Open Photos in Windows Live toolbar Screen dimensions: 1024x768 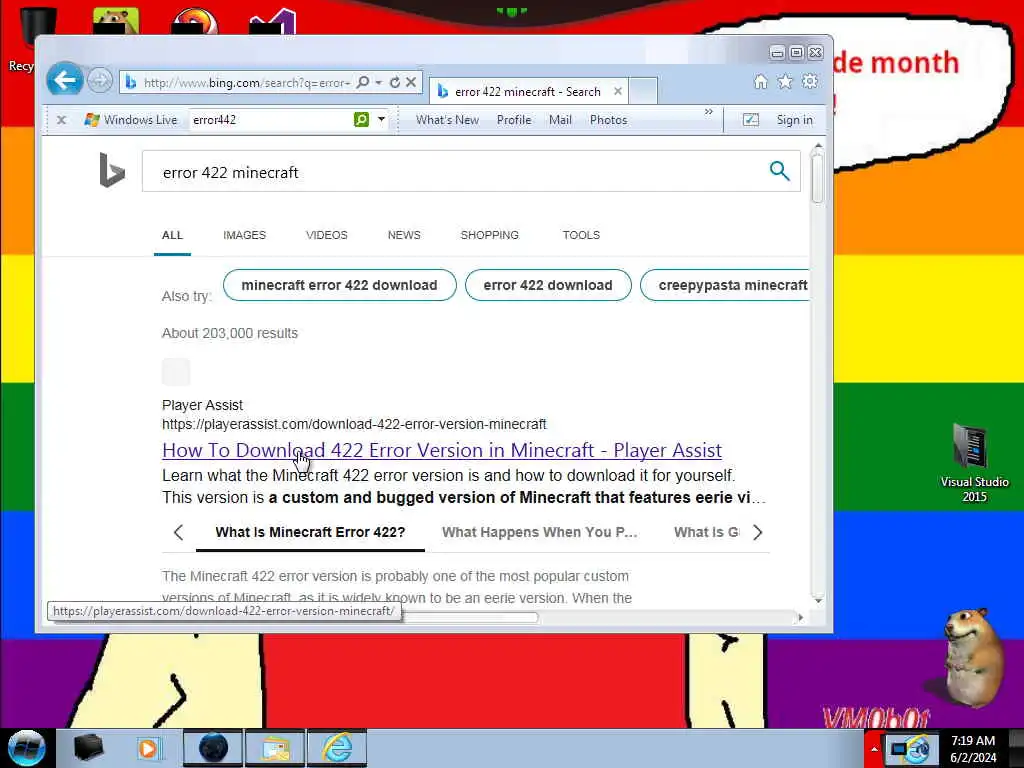tap(609, 120)
